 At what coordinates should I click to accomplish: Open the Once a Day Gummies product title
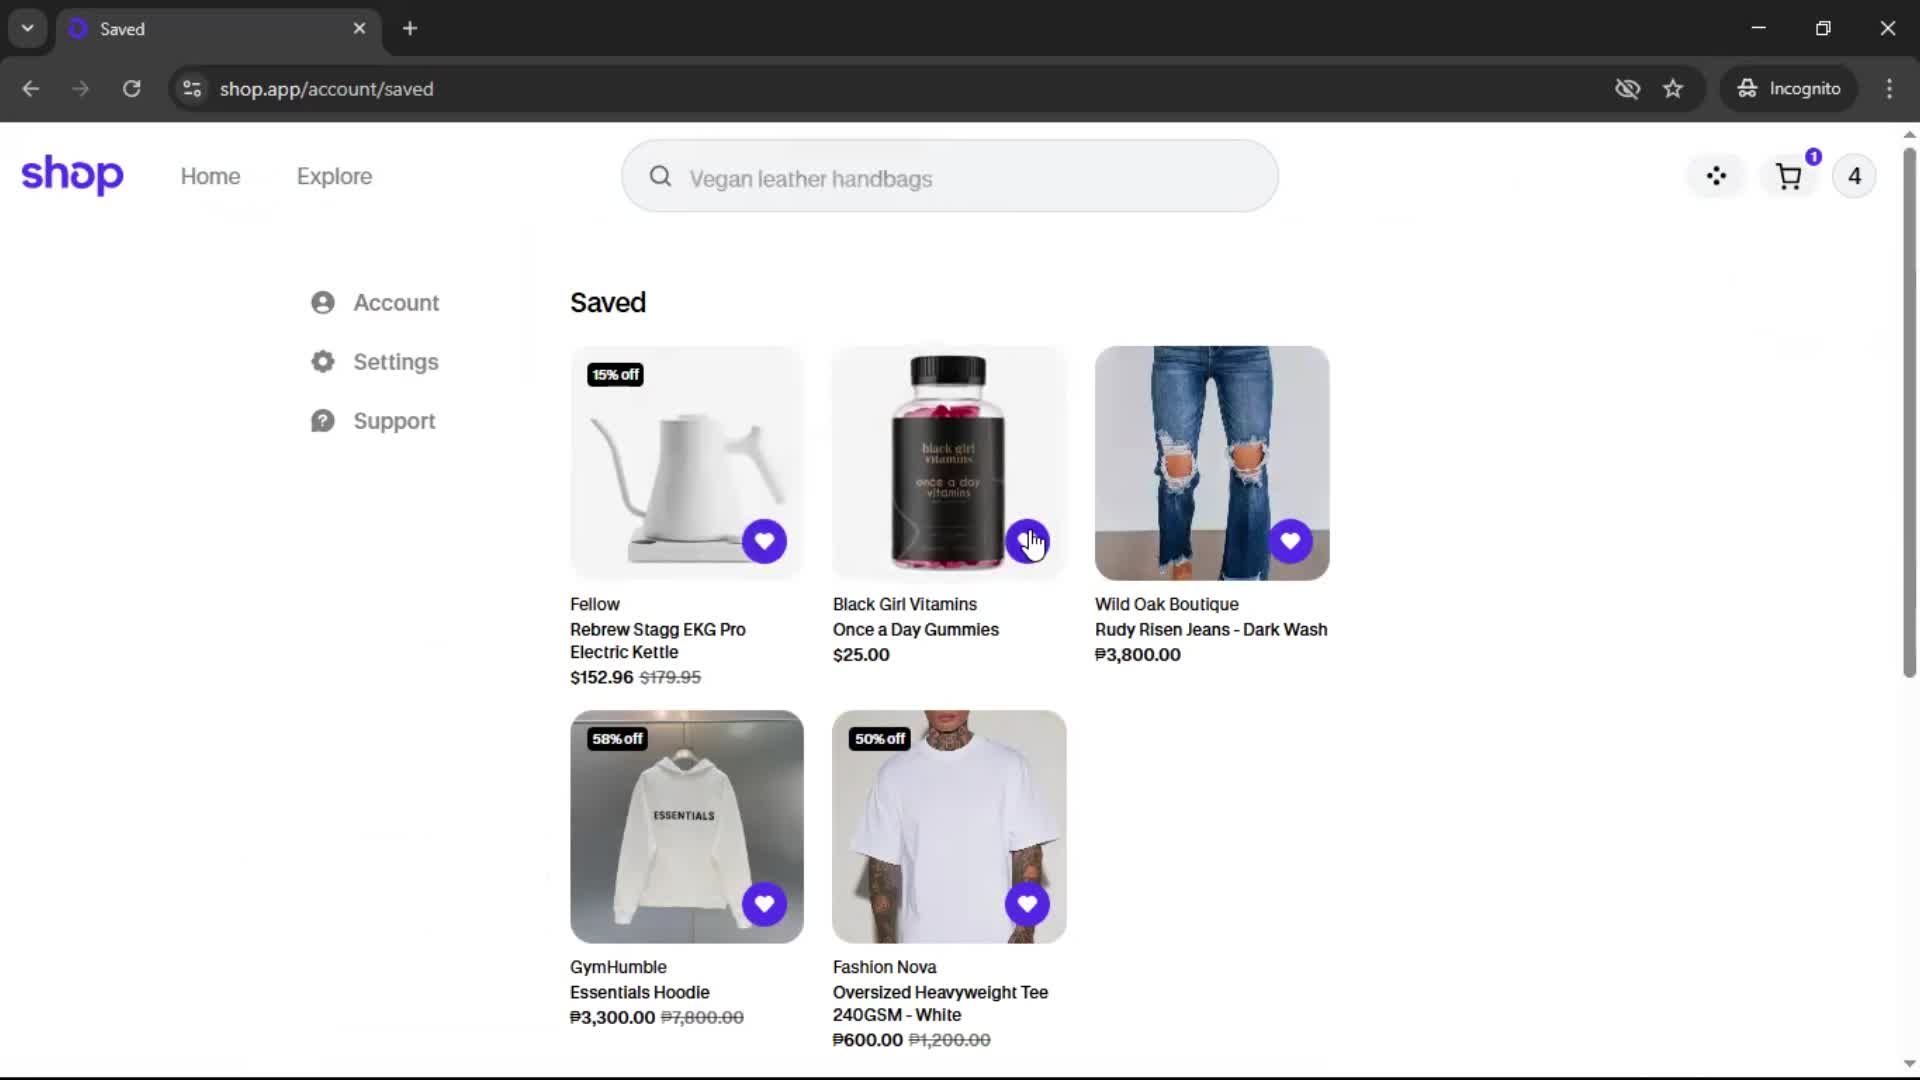915,629
